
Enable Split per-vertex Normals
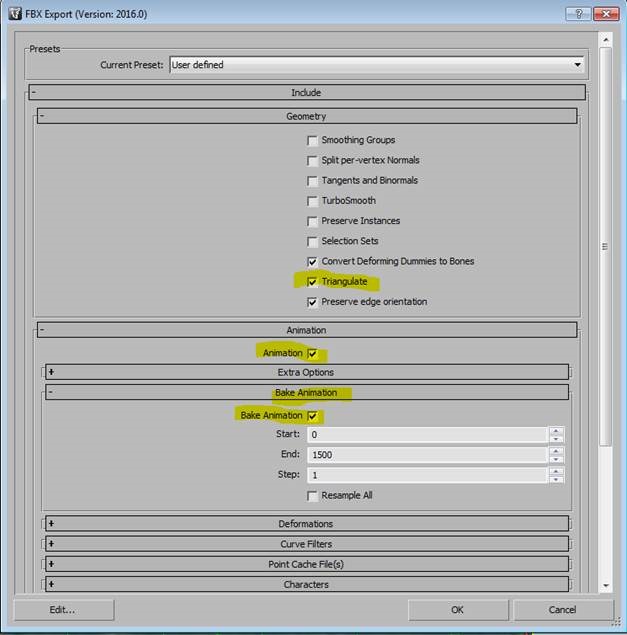coord(312,161)
